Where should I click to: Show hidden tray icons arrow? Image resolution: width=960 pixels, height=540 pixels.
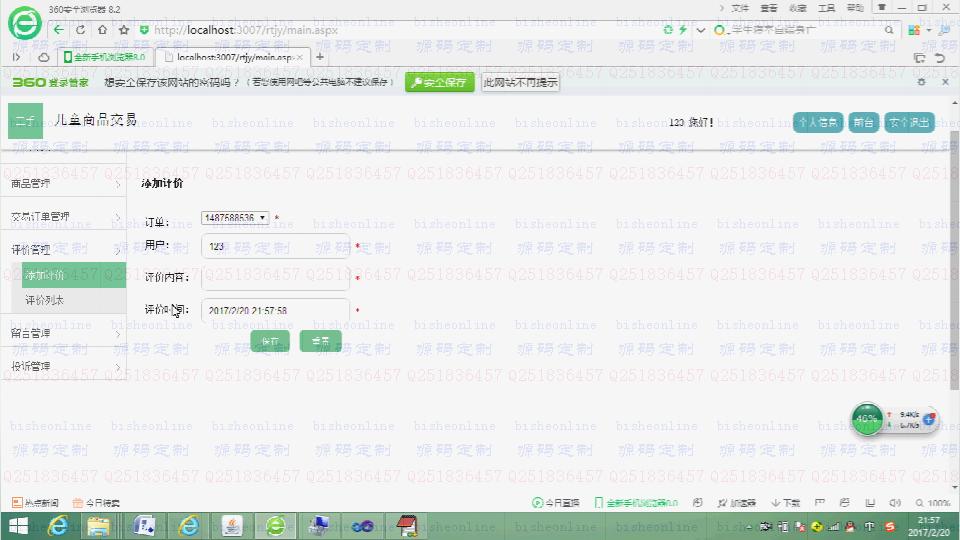click(x=748, y=527)
